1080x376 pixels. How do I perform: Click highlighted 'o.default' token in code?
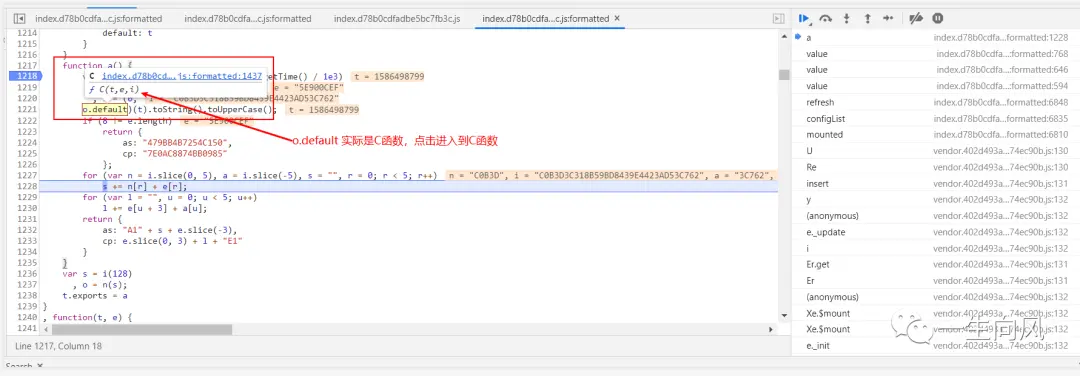tap(105, 109)
